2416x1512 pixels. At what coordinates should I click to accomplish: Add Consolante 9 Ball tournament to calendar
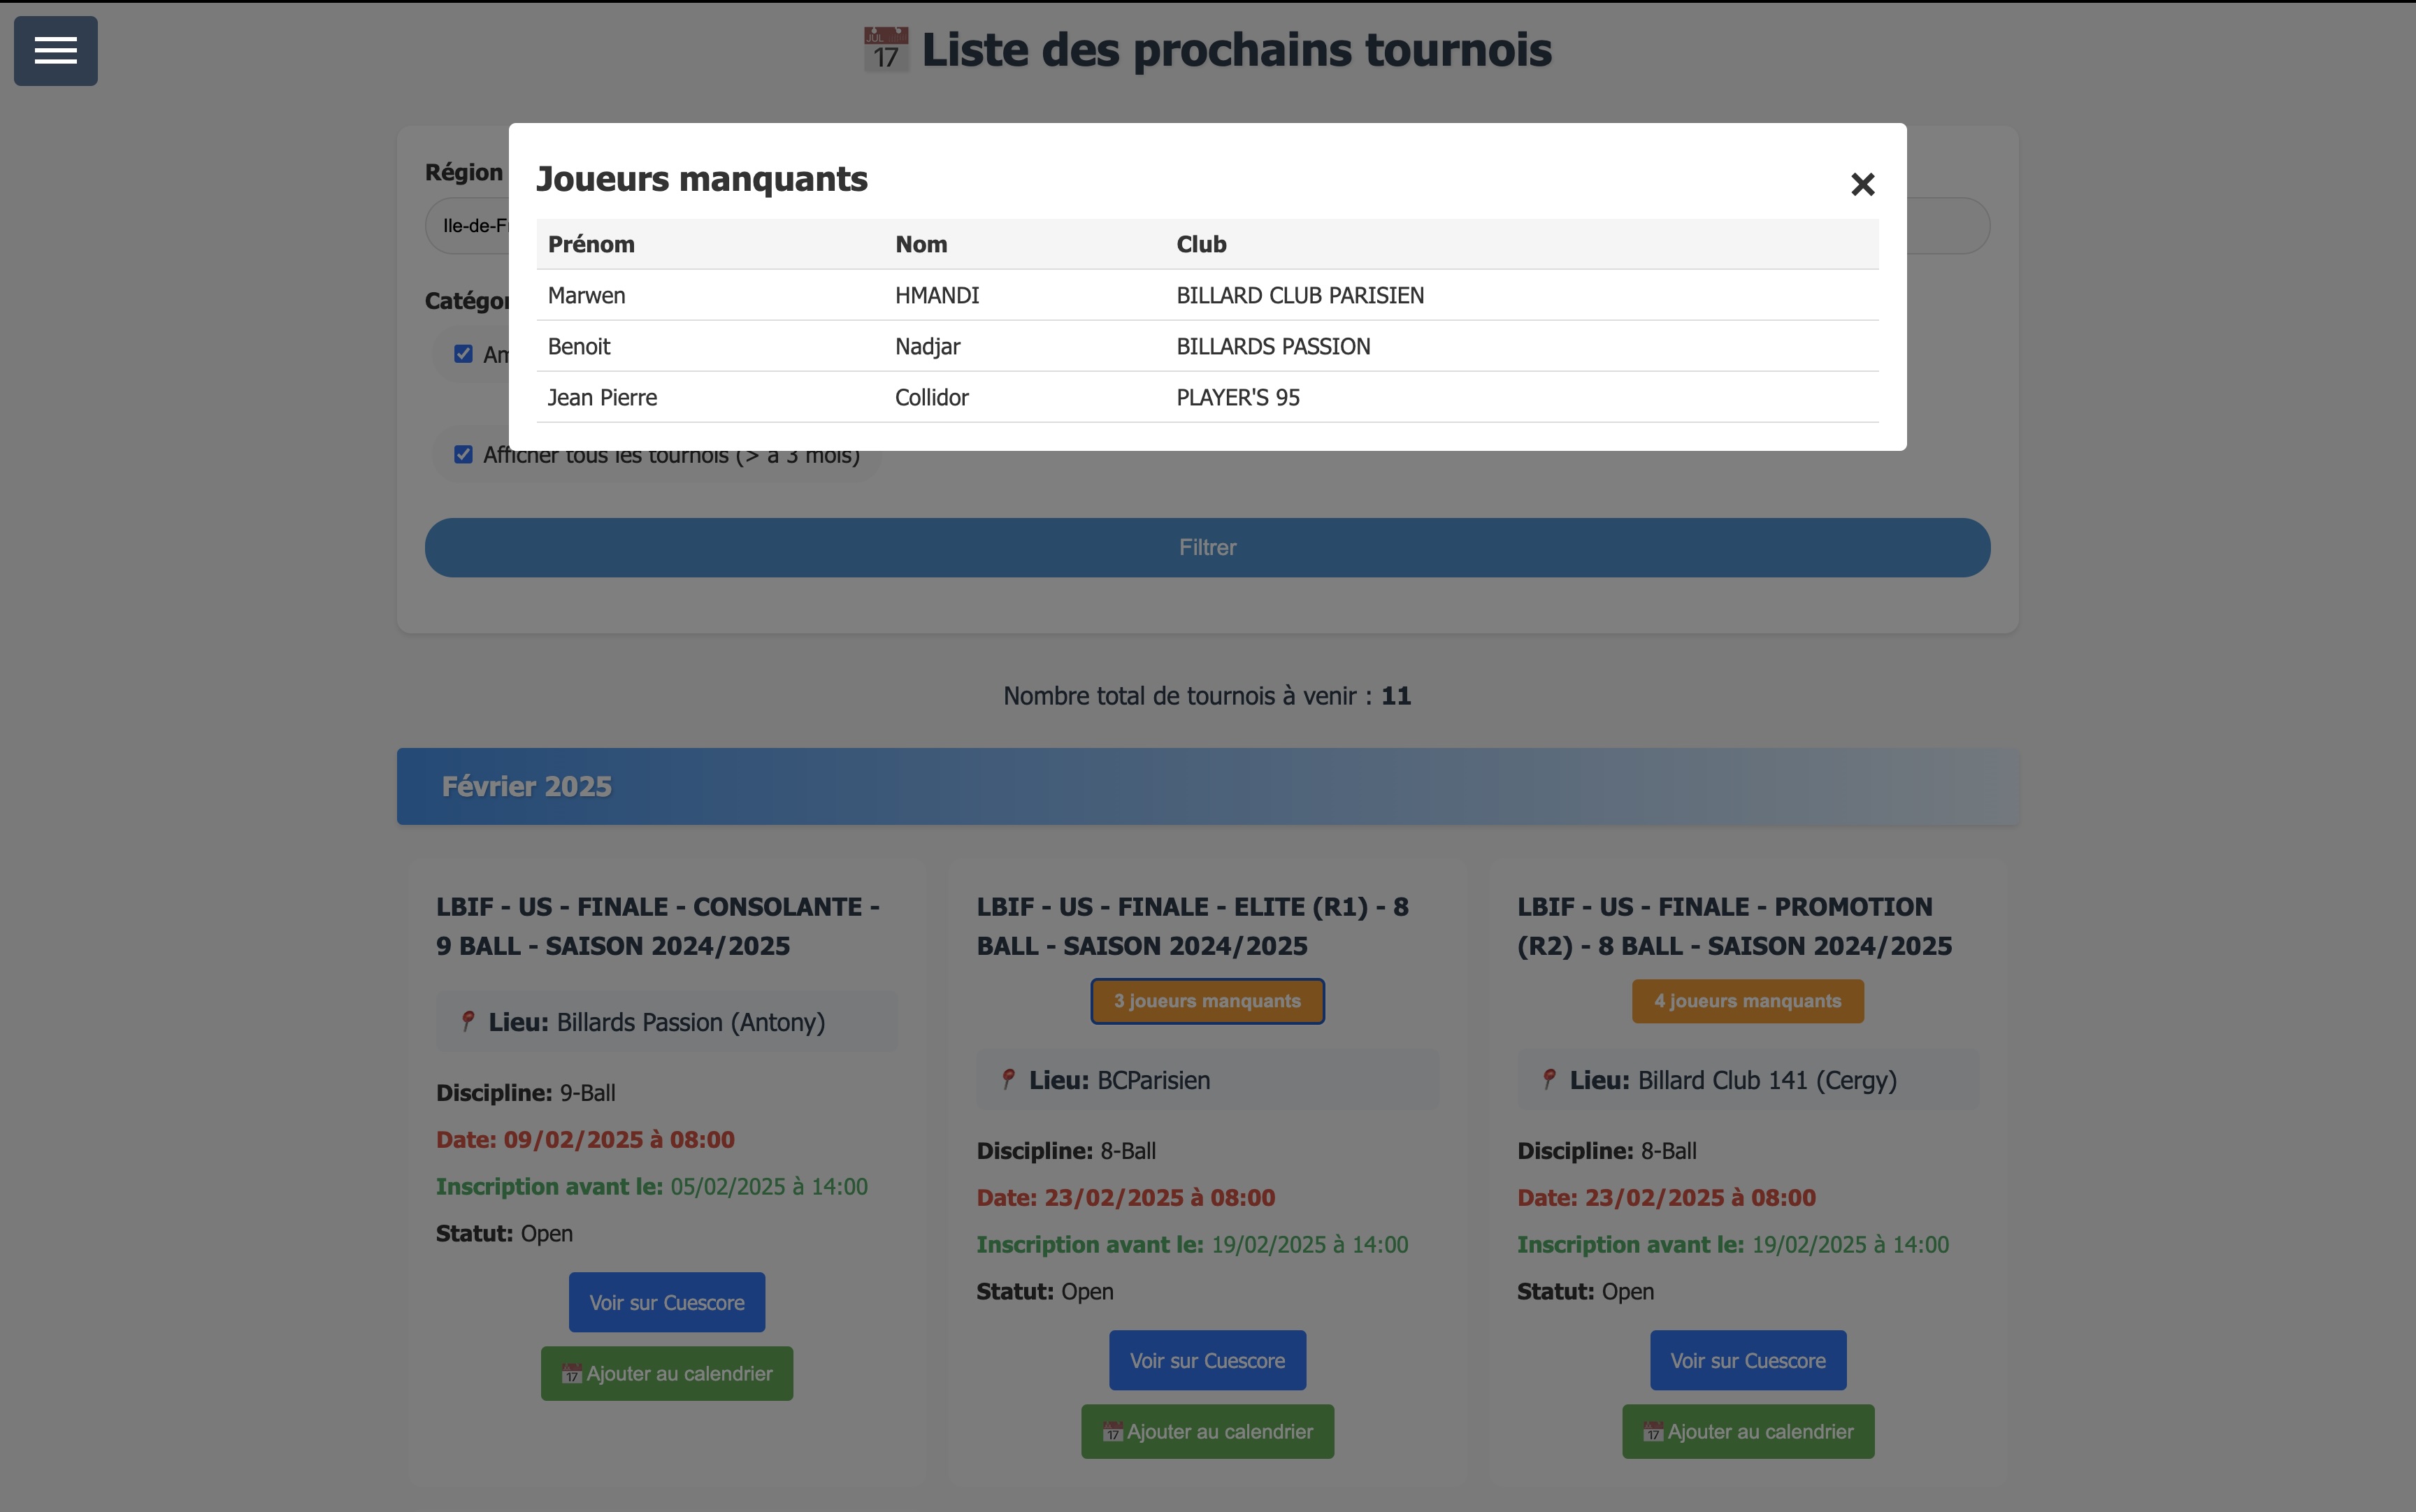(666, 1373)
